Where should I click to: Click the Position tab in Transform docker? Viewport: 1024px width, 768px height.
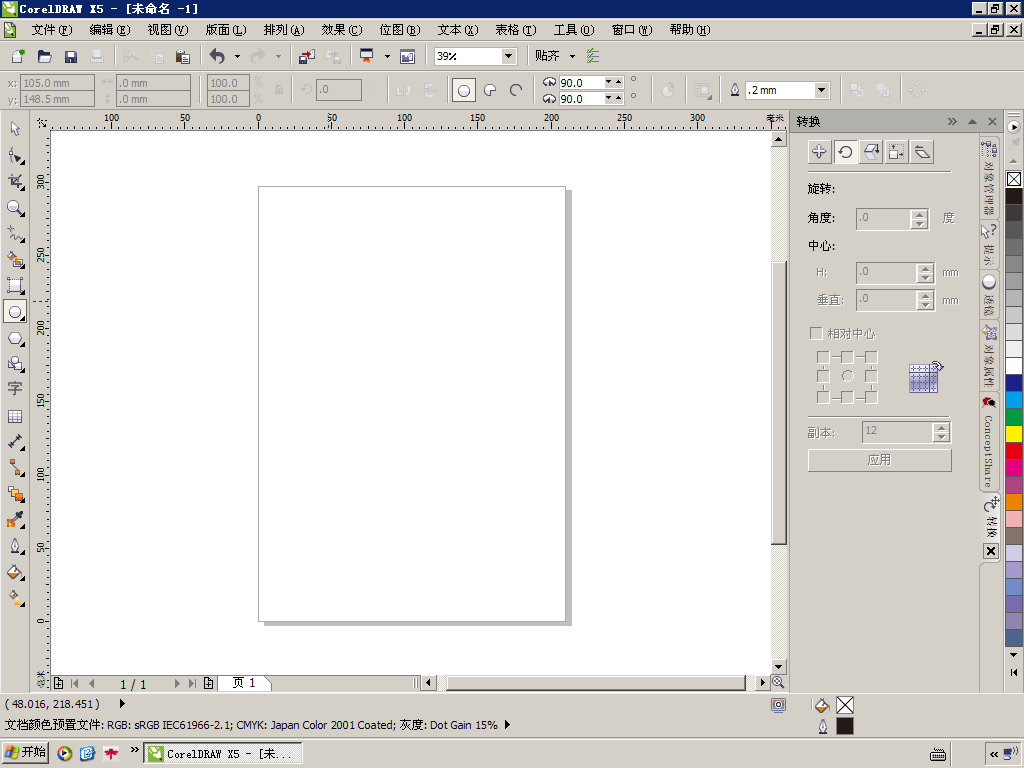[x=819, y=152]
